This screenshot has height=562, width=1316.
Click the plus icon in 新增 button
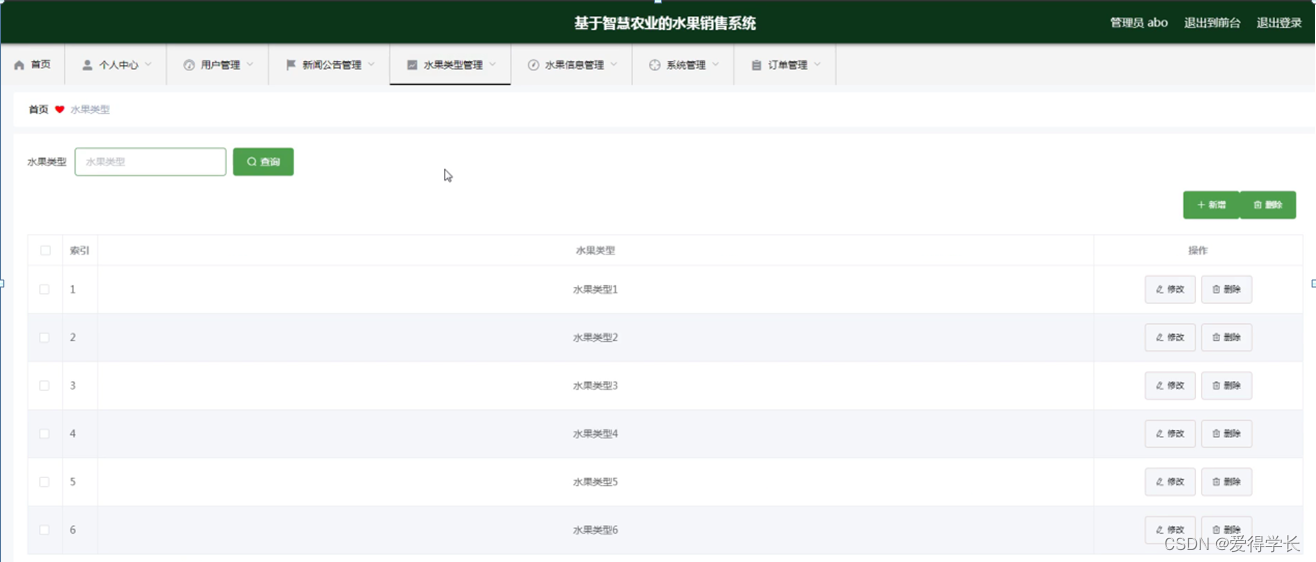click(x=1201, y=205)
